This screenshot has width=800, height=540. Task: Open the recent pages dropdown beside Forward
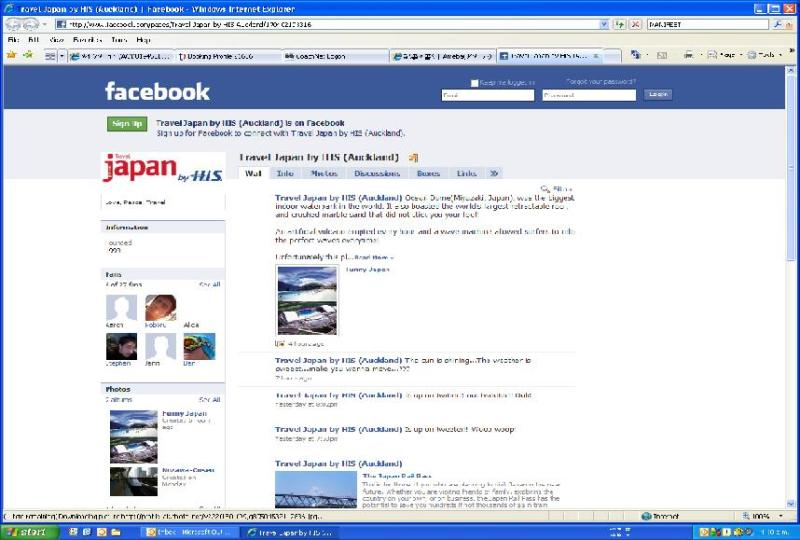[x=44, y=24]
